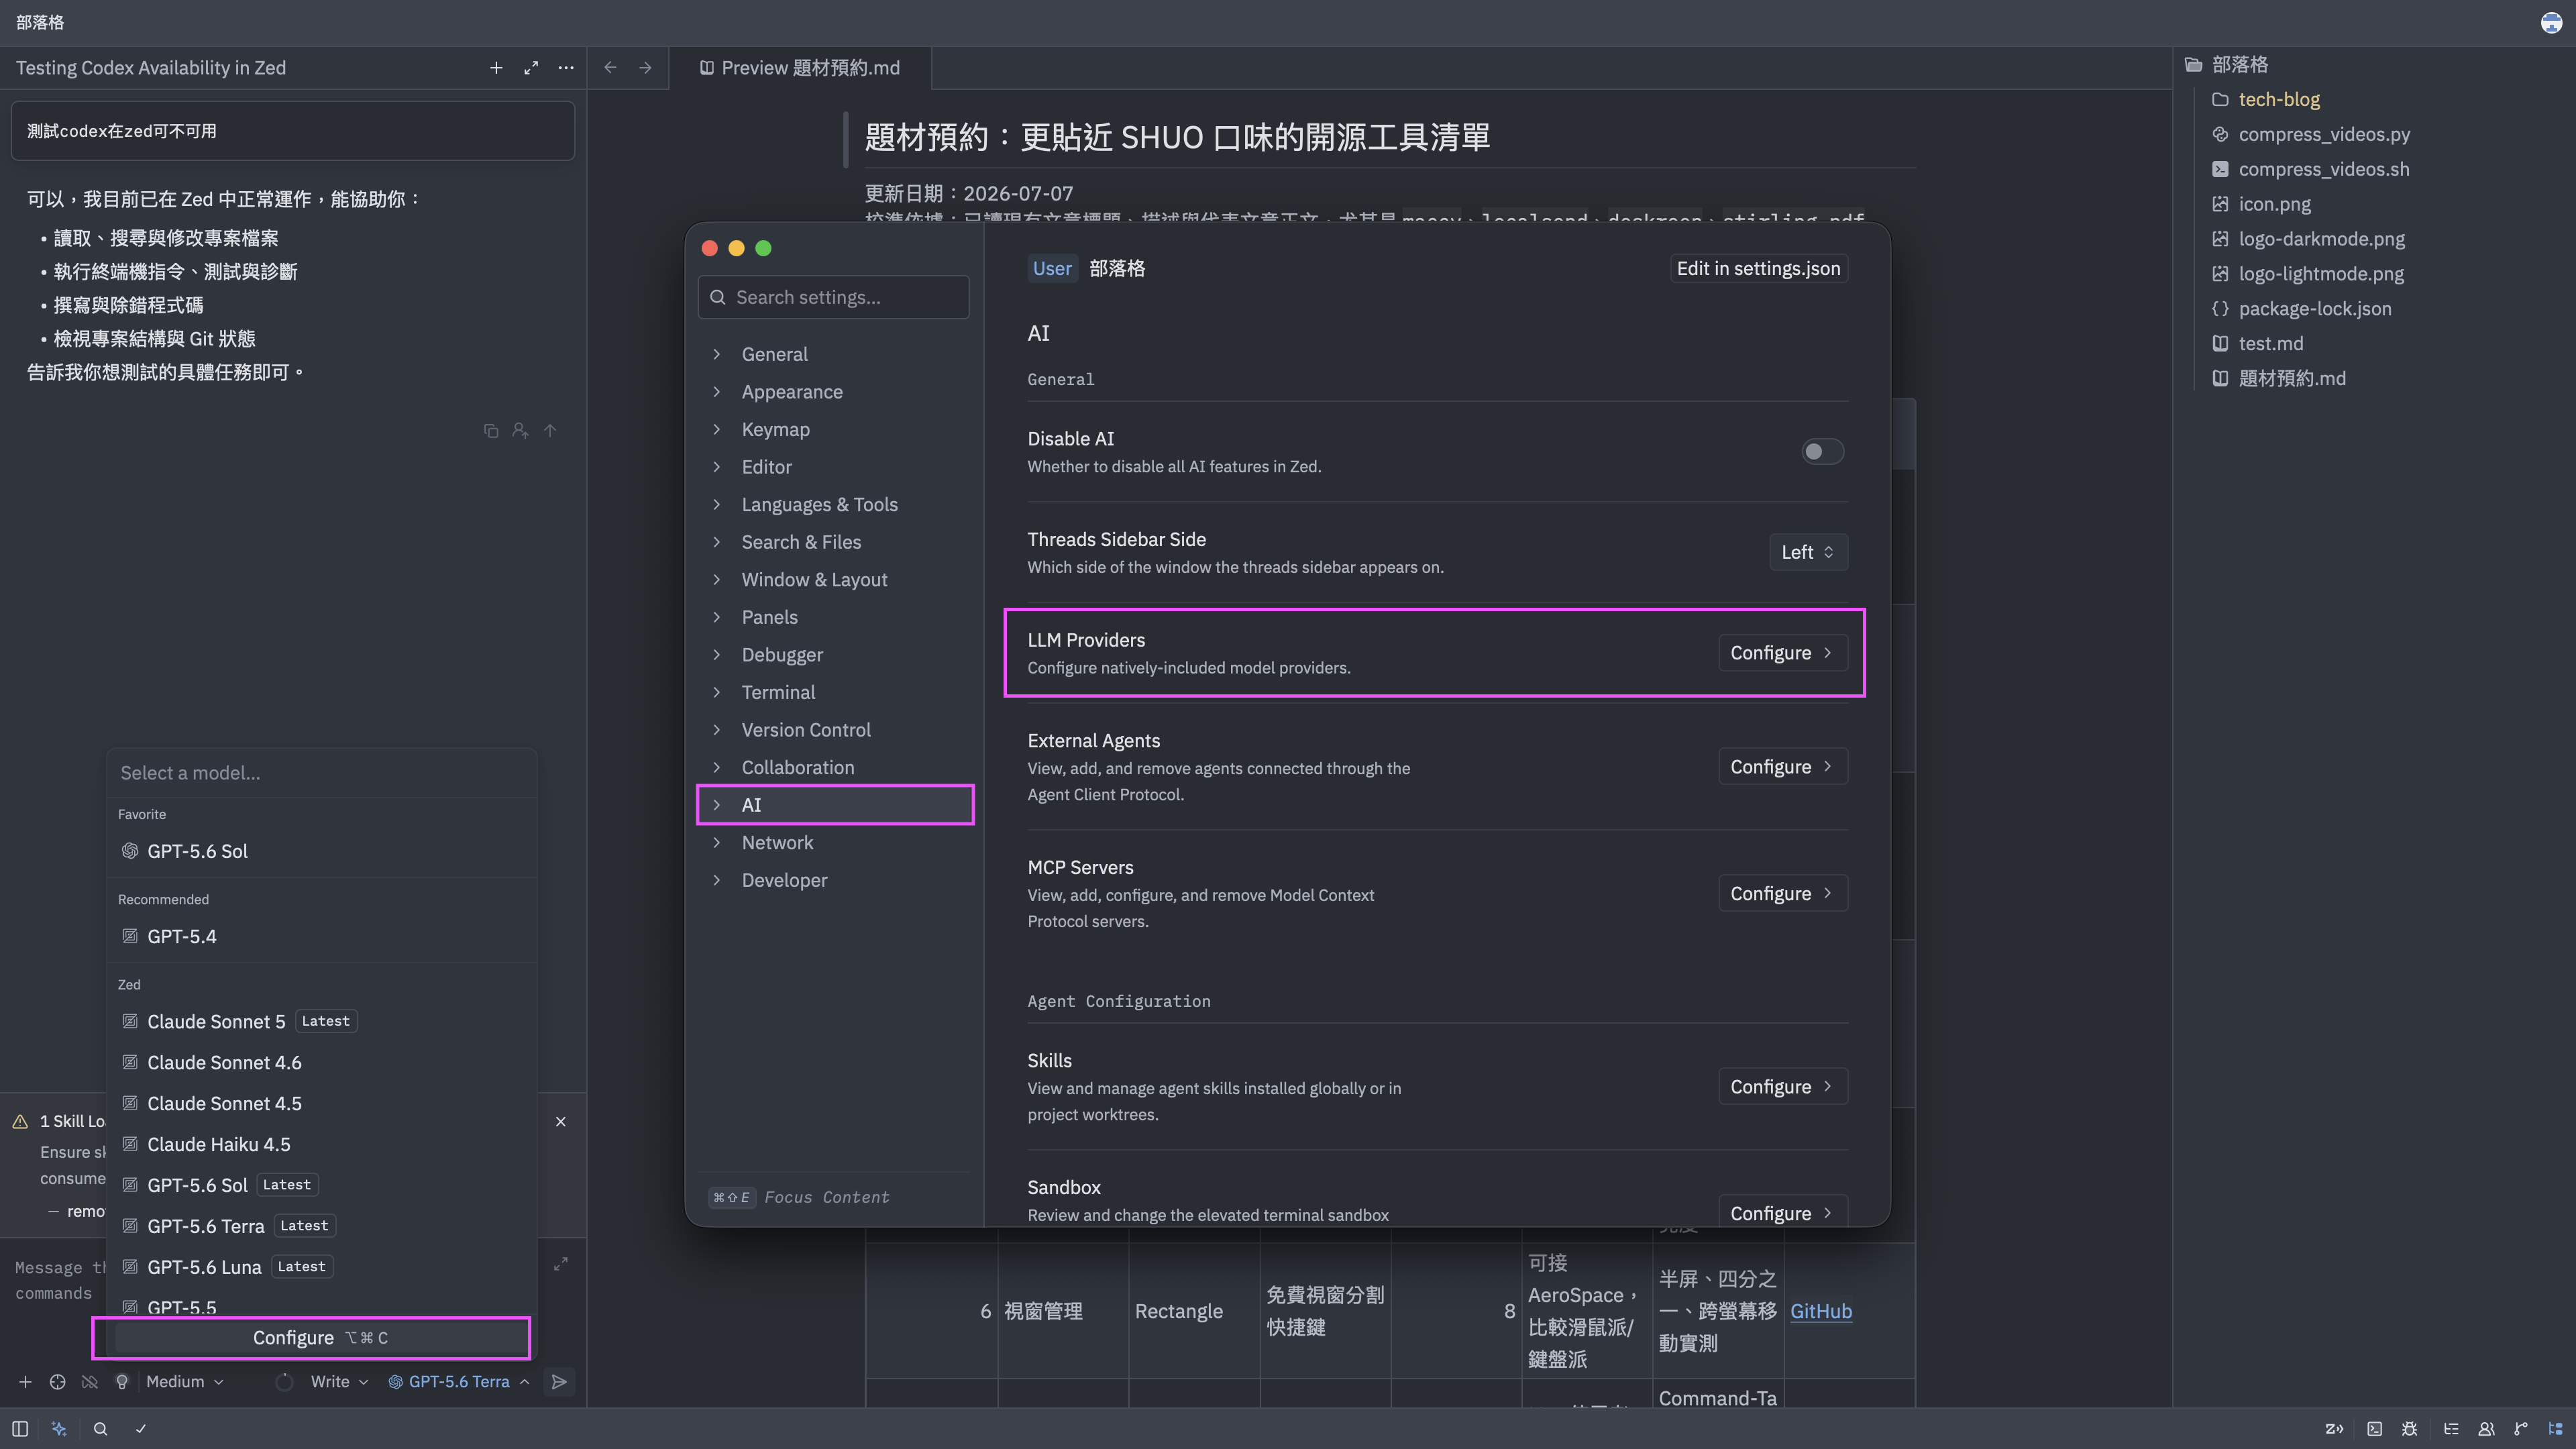Image resolution: width=2576 pixels, height=1449 pixels.
Task: Send message with paper plane icon
Action: pos(560,1382)
